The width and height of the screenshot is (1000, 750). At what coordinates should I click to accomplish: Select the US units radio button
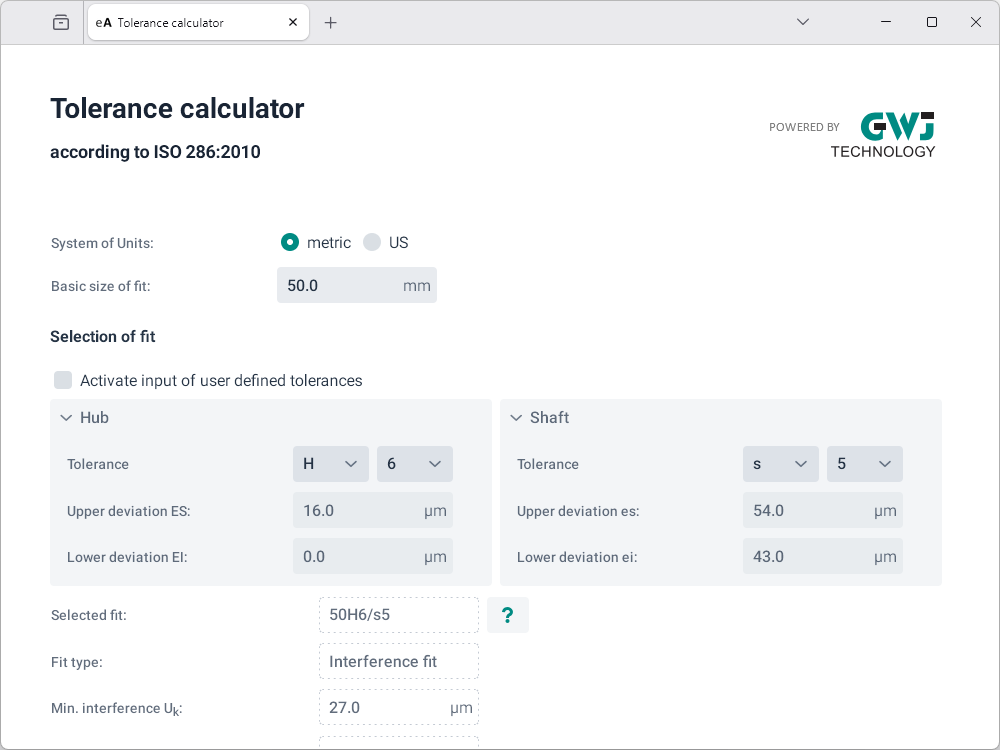pyautogui.click(x=372, y=242)
